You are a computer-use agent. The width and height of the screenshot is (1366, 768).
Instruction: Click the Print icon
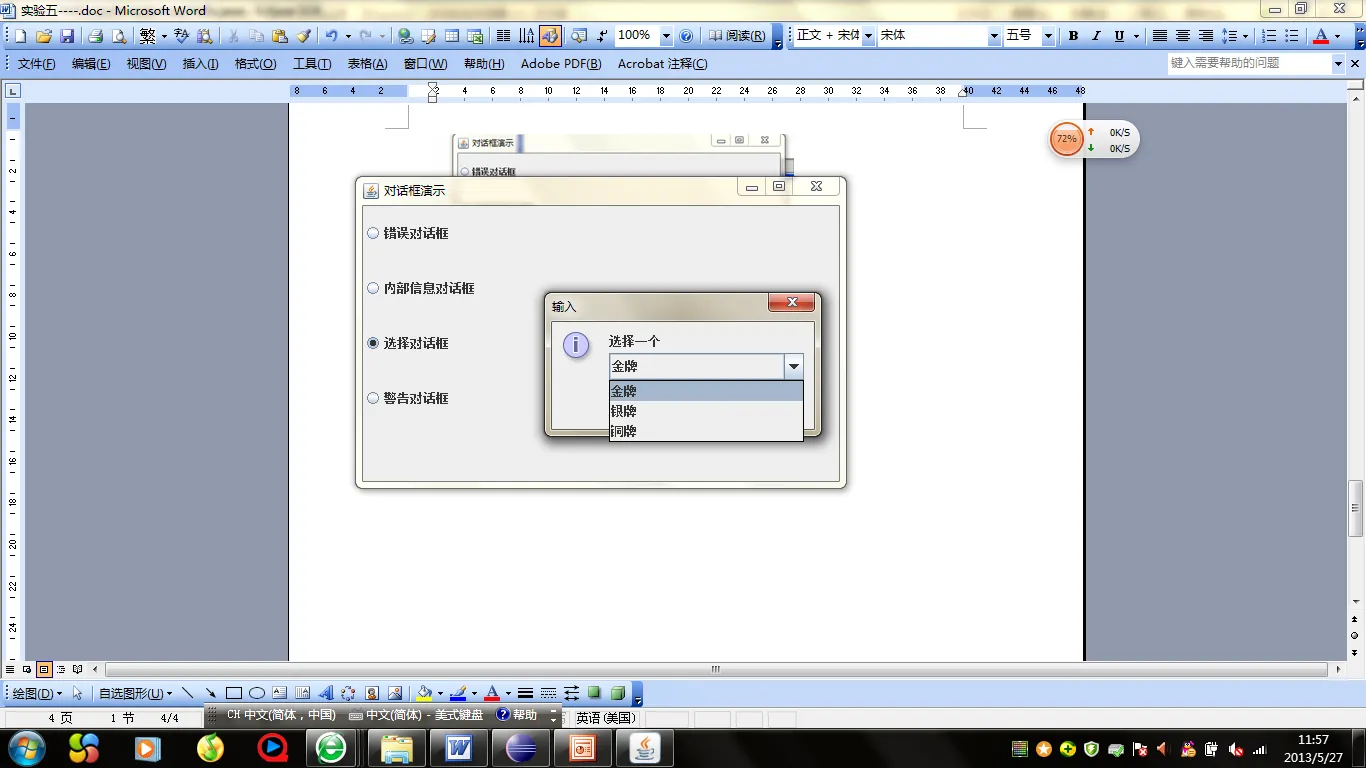95,36
